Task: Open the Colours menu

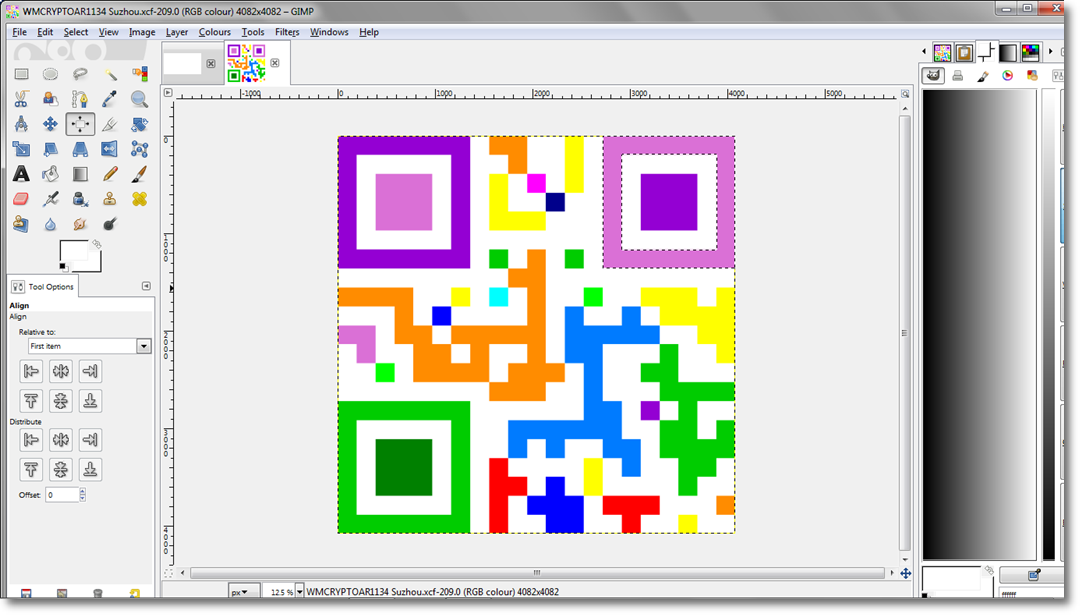Action: tap(215, 32)
